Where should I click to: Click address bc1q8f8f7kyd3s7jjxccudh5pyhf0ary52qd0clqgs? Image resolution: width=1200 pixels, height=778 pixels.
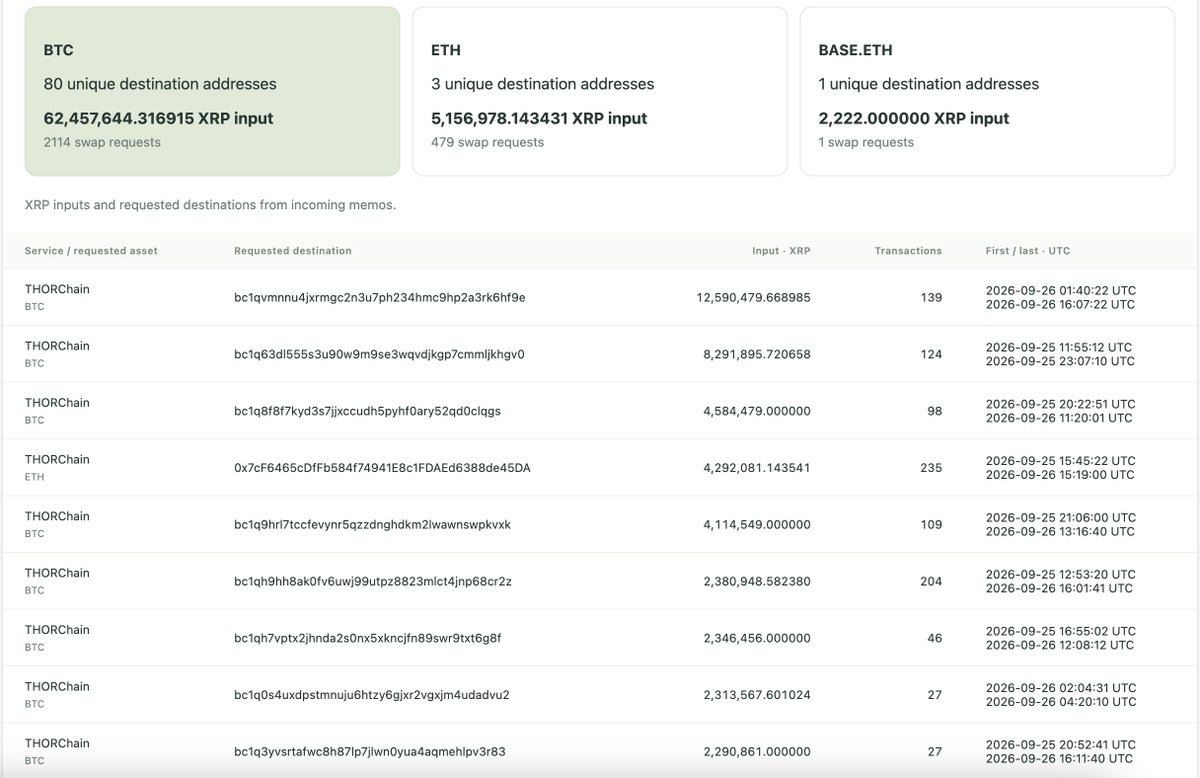point(367,411)
